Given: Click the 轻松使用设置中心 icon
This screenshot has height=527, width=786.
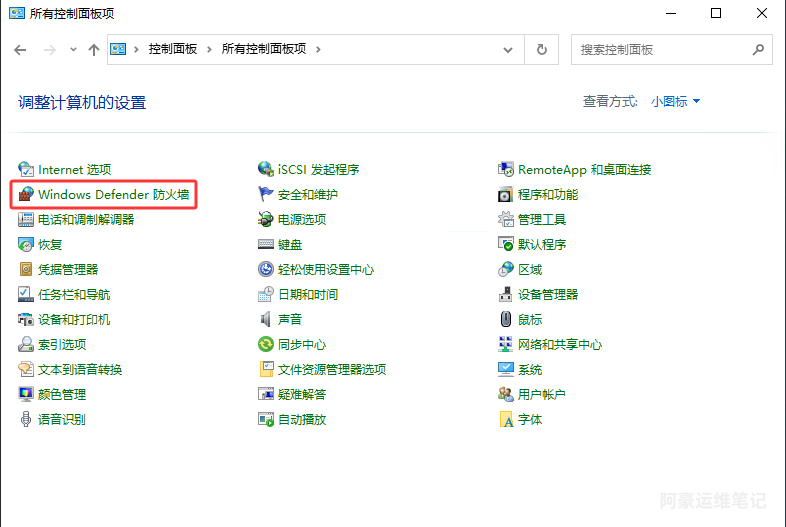Looking at the screenshot, I should coord(266,269).
